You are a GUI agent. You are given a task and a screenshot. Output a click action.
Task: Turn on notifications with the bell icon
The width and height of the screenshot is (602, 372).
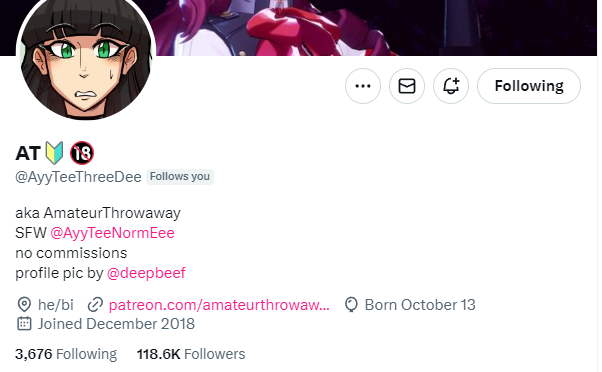coord(451,86)
